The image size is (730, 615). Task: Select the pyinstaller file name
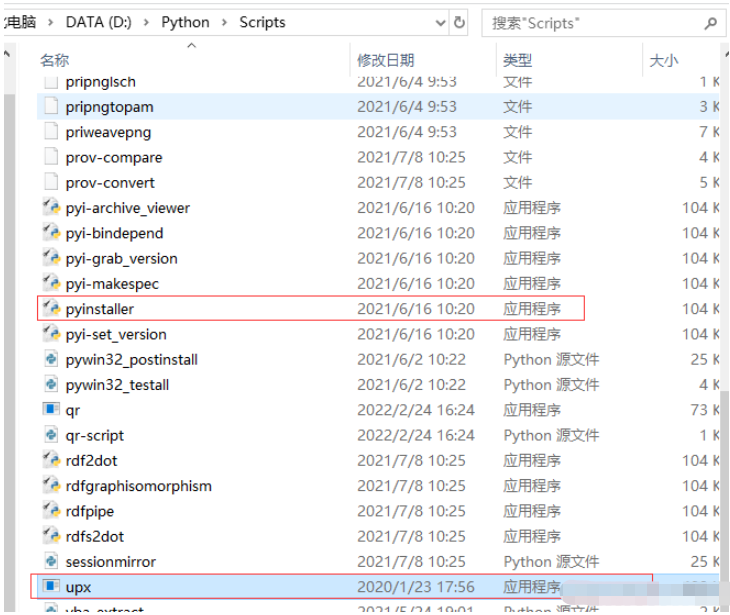[x=100, y=309]
